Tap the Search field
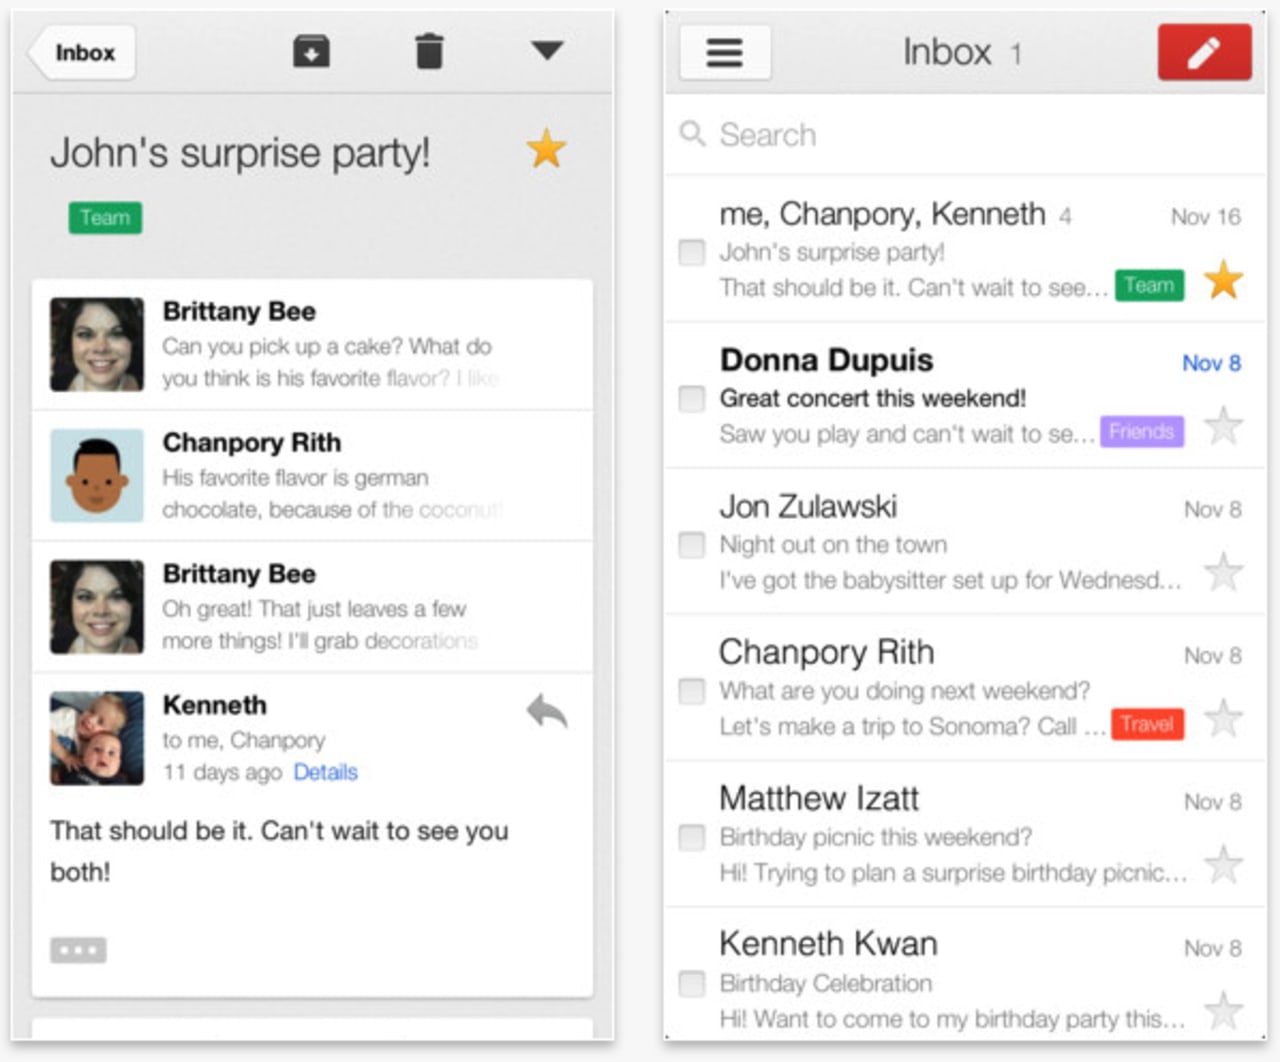 click(965, 135)
